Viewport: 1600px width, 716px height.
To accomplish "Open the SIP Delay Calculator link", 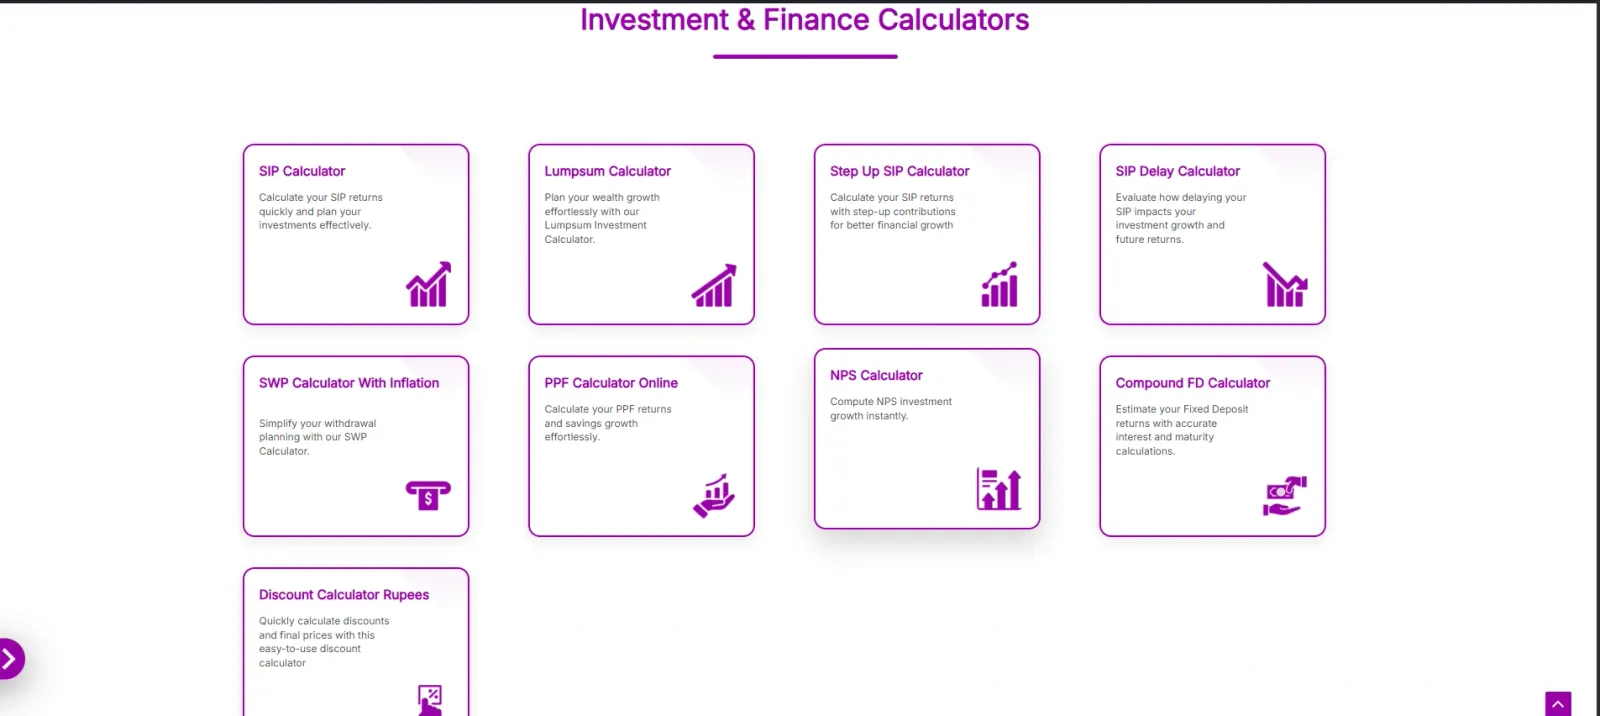I will pyautogui.click(x=1177, y=171).
